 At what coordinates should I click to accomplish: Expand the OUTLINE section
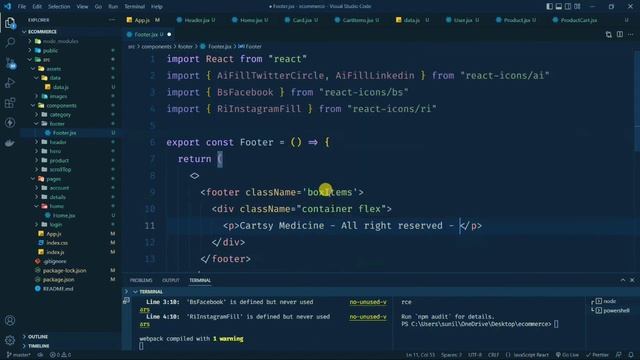[x=38, y=337]
